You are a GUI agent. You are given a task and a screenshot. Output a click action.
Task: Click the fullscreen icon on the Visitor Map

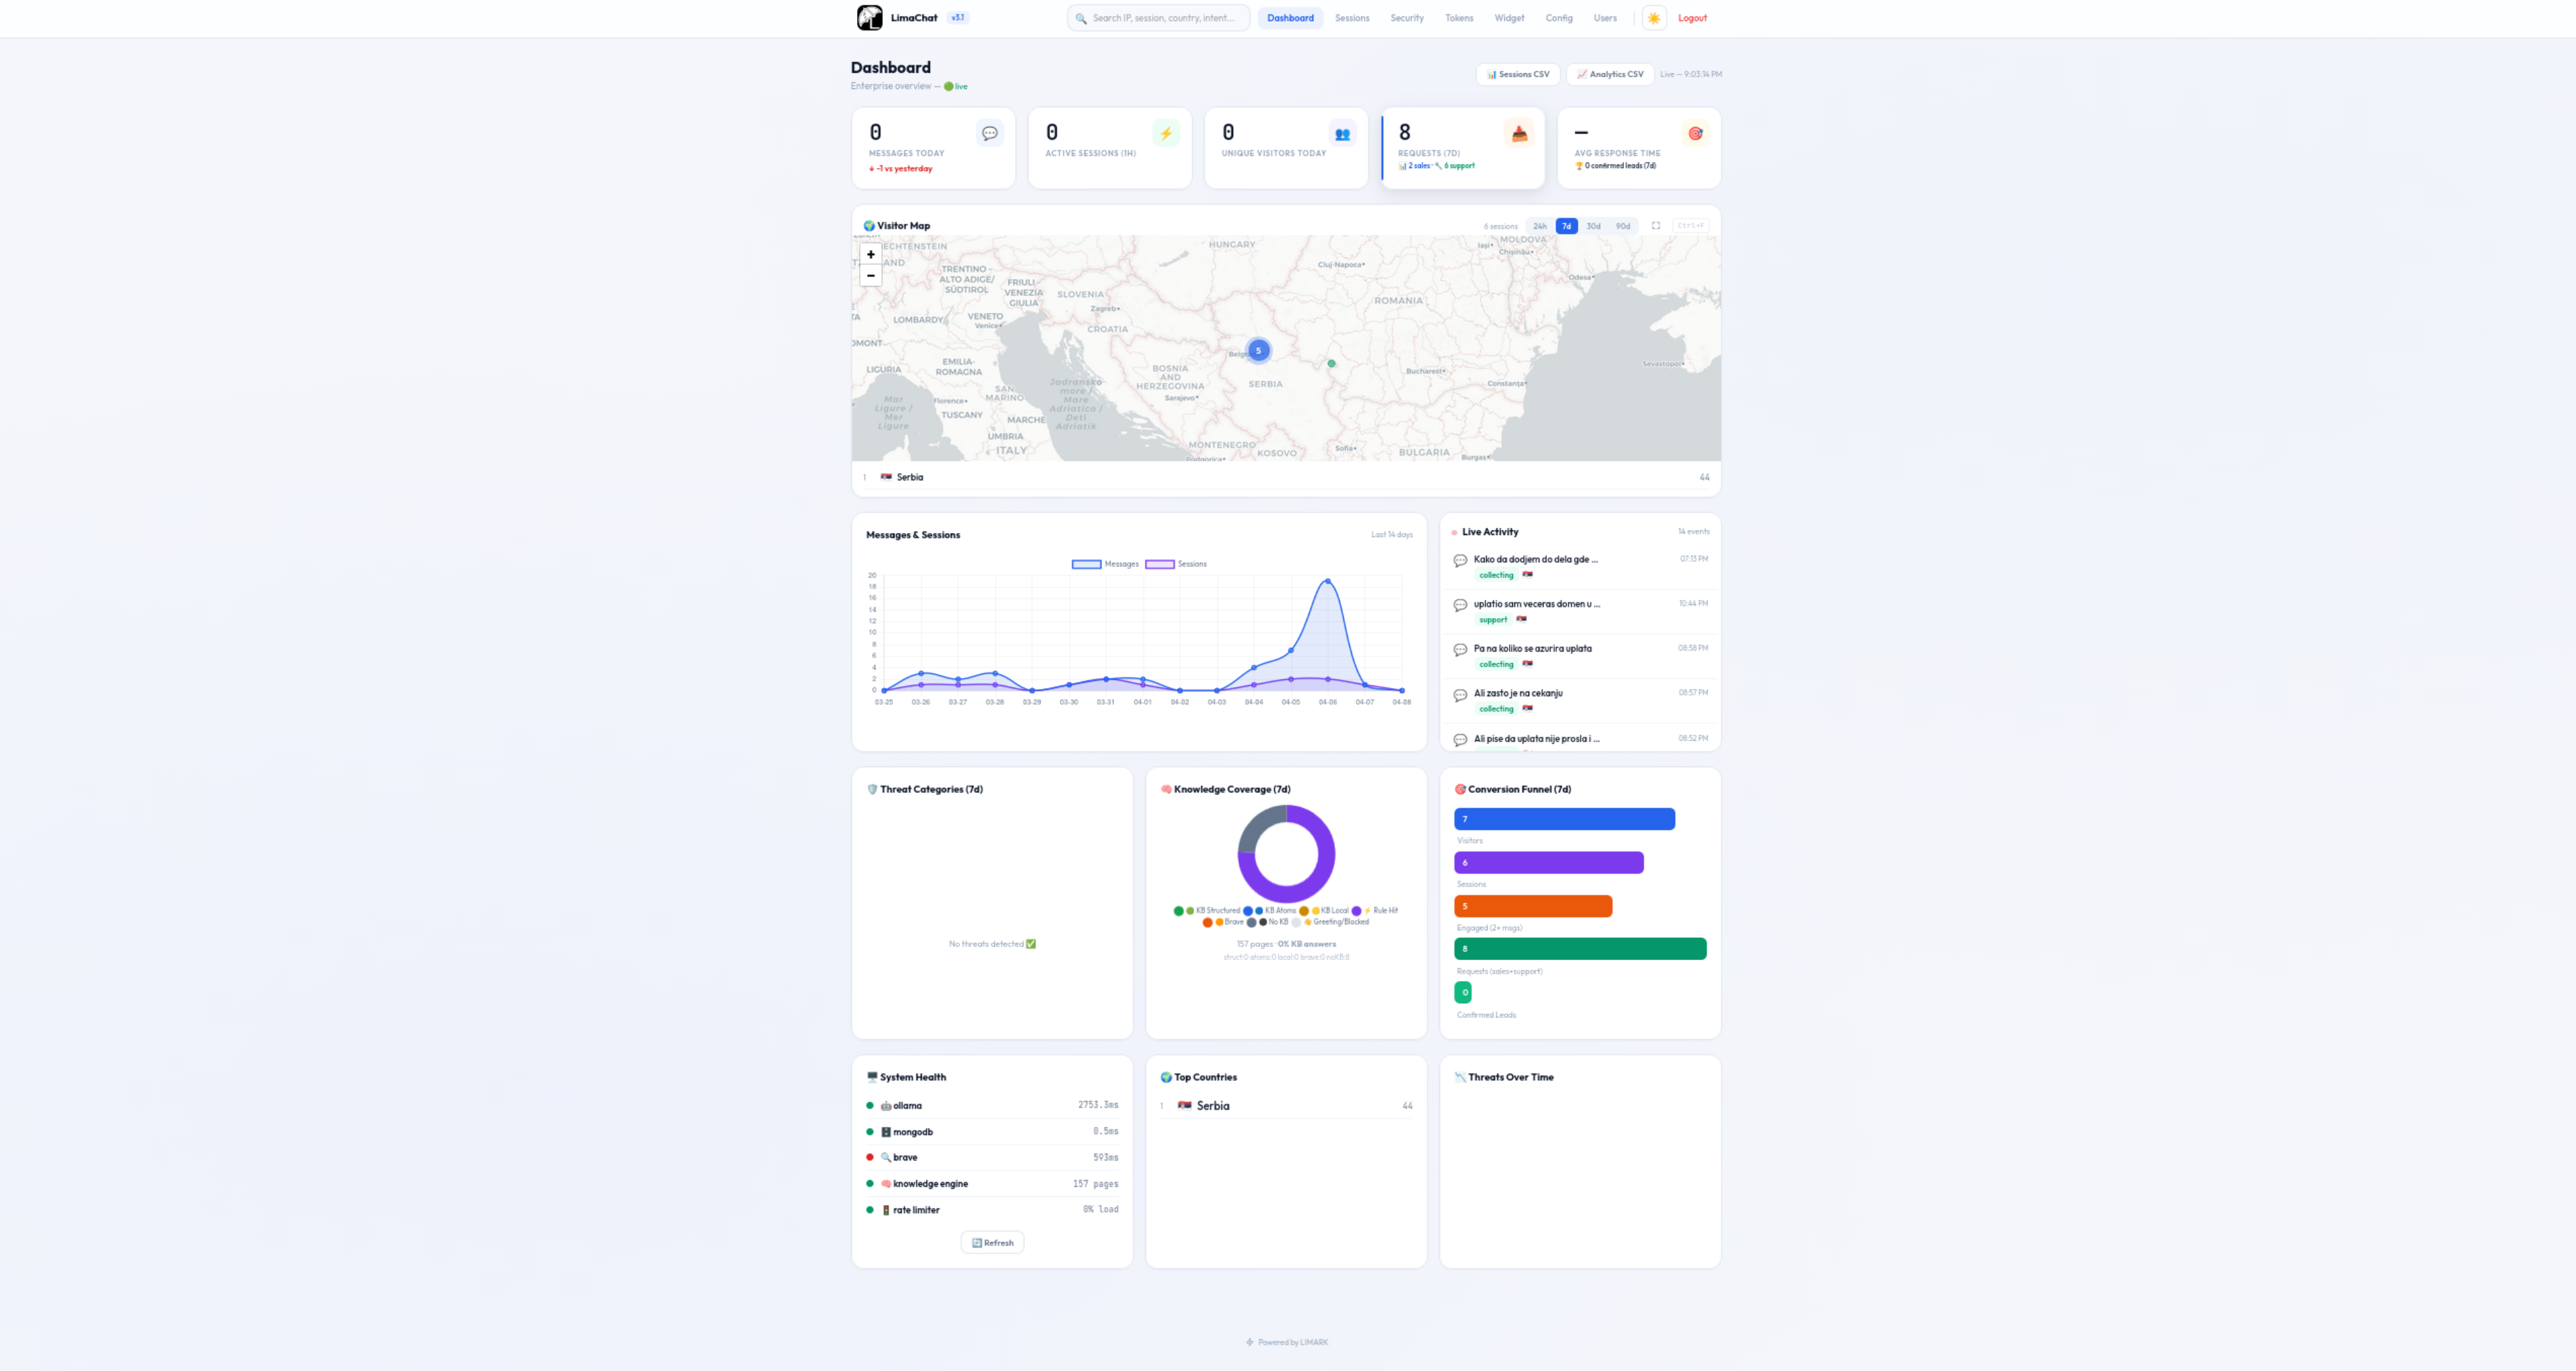pyautogui.click(x=1657, y=226)
